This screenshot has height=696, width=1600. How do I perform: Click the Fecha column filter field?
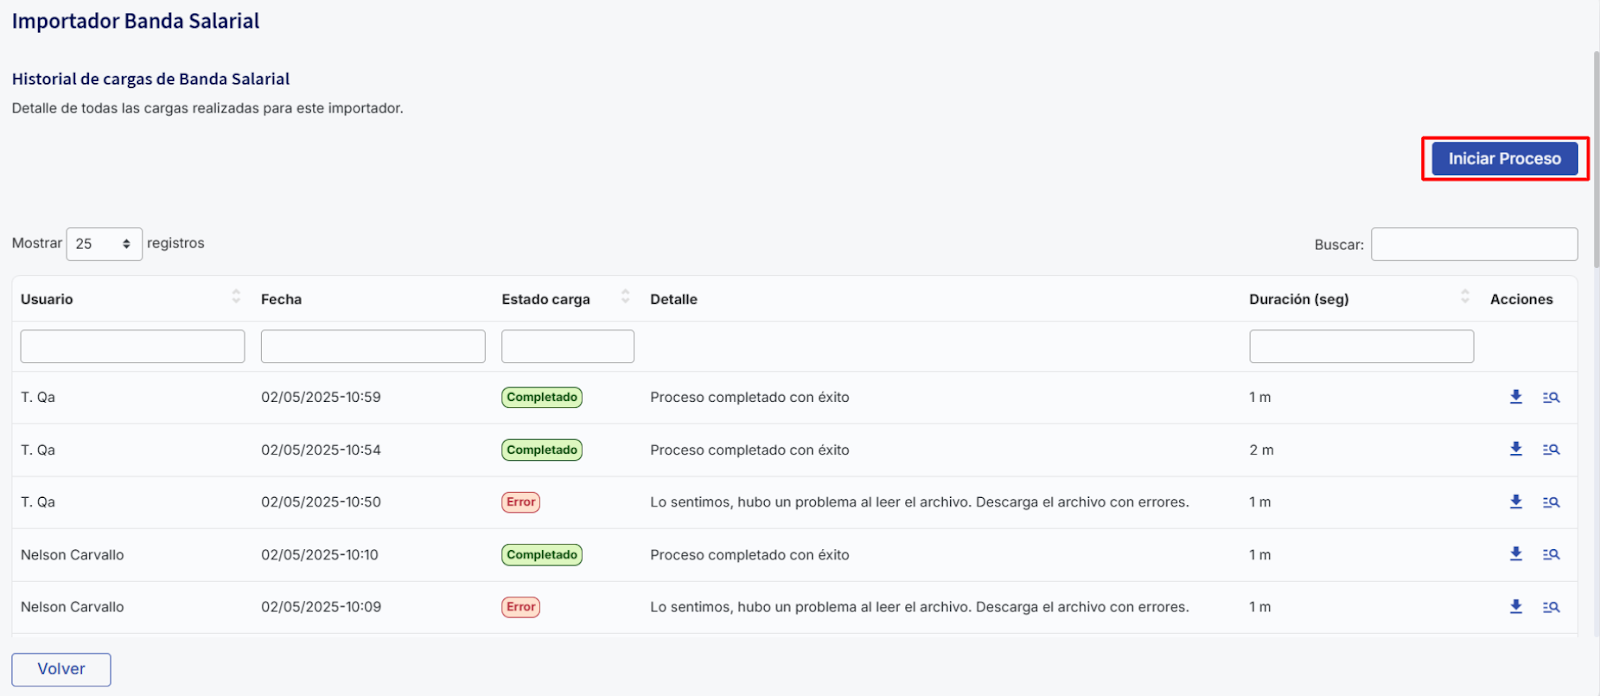pos(373,346)
